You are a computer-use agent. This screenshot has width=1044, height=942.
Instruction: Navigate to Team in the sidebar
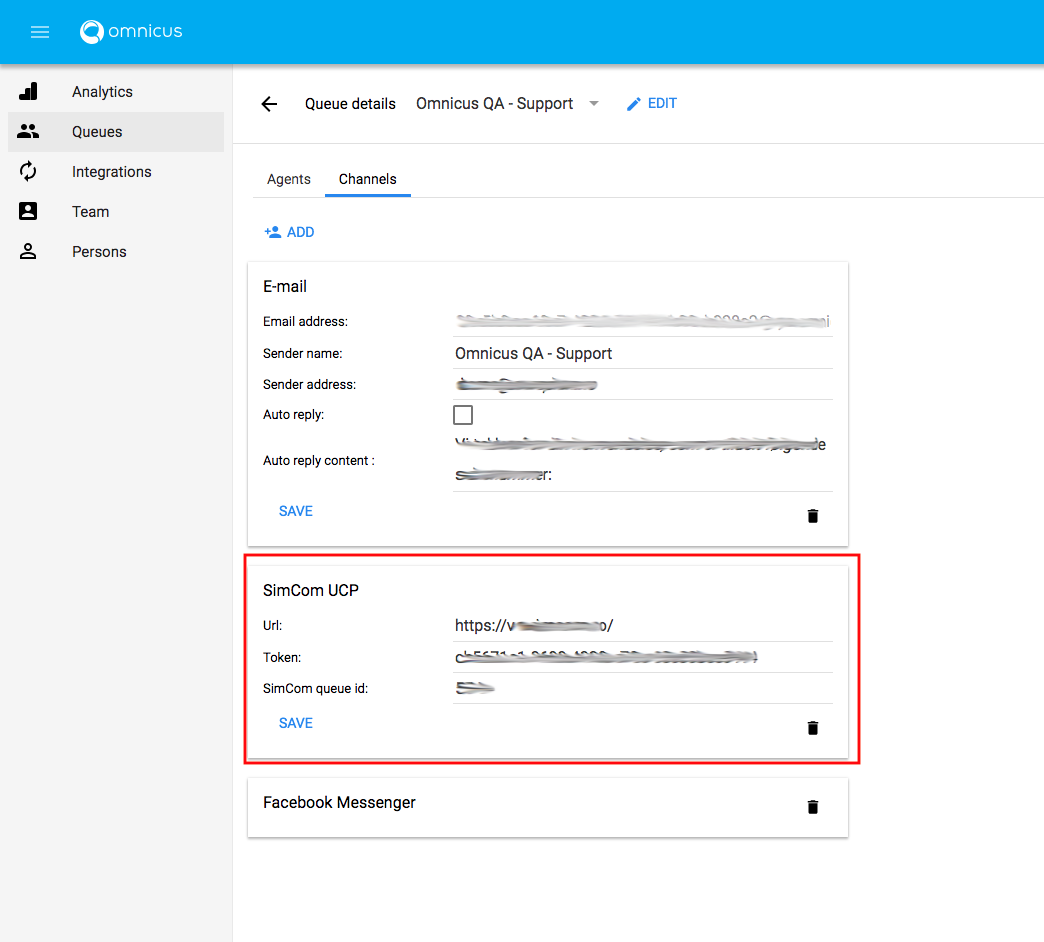pos(90,212)
